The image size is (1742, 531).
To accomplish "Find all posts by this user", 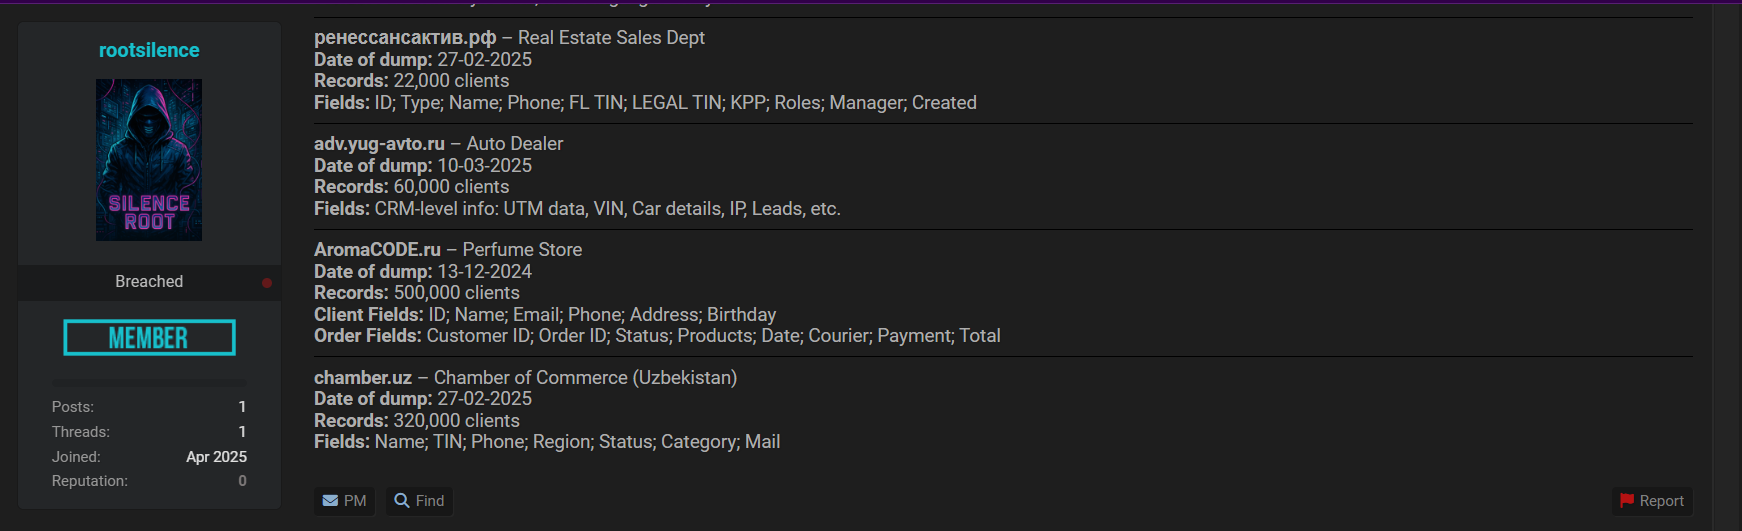I will click(x=419, y=501).
